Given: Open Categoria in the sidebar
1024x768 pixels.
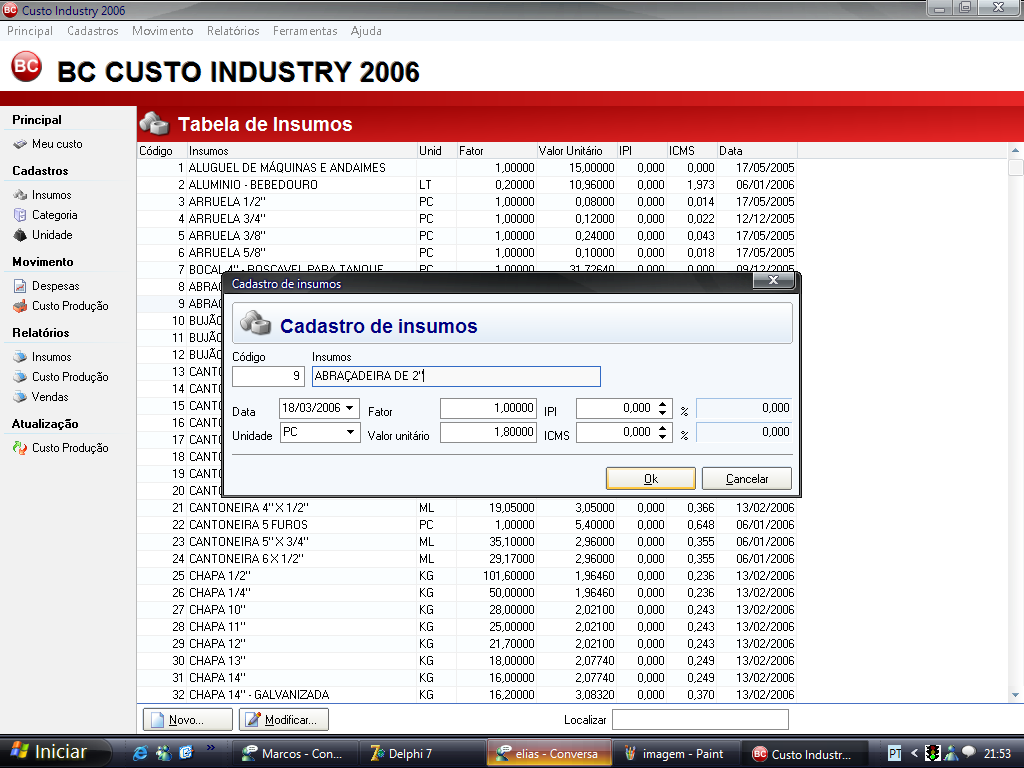Looking at the screenshot, I should click(x=54, y=215).
